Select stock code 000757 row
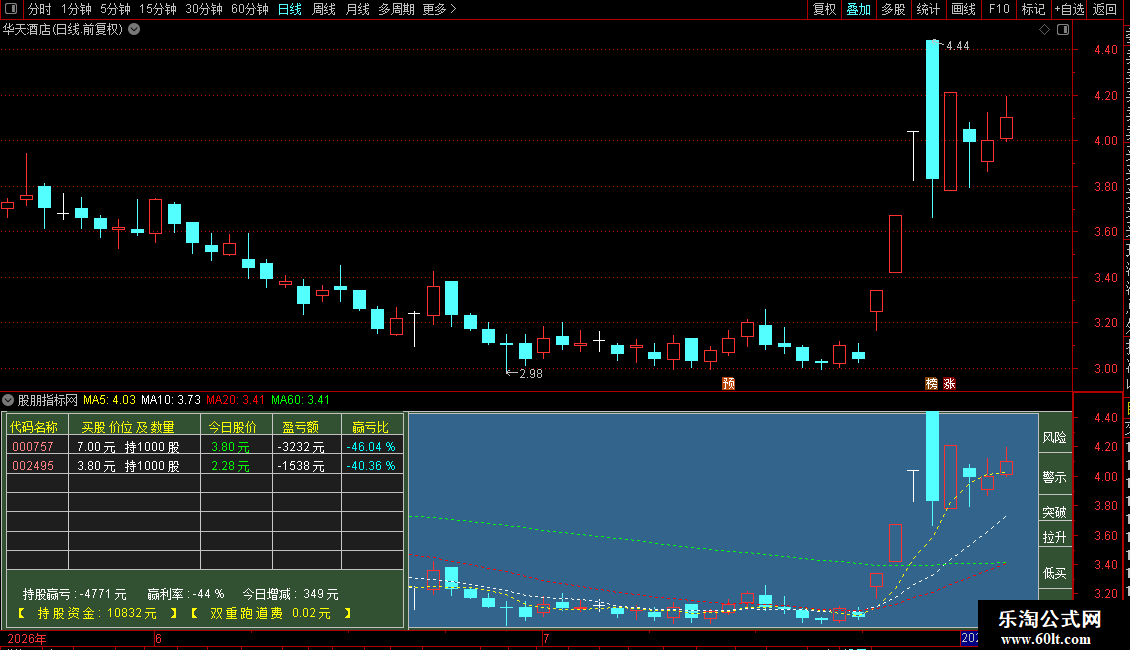 coord(205,447)
